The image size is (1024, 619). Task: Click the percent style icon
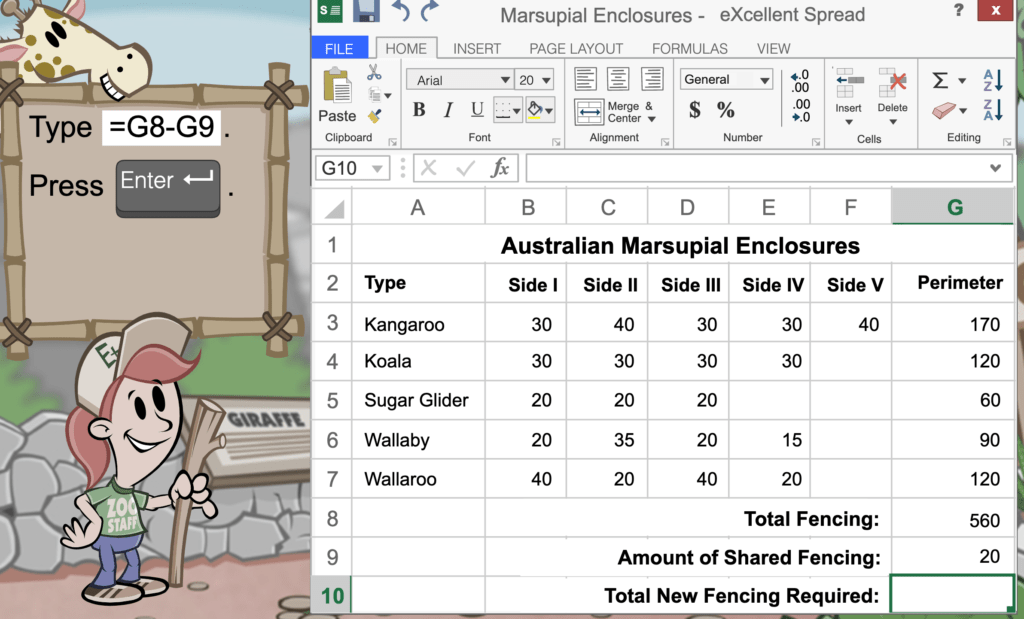[x=725, y=110]
